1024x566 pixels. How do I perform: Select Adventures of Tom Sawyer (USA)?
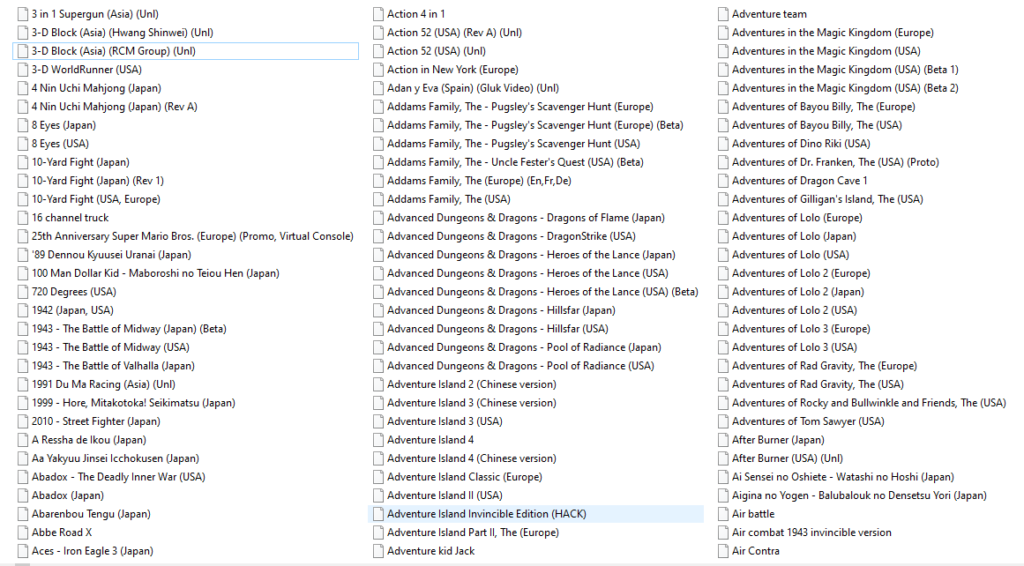[x=807, y=421]
